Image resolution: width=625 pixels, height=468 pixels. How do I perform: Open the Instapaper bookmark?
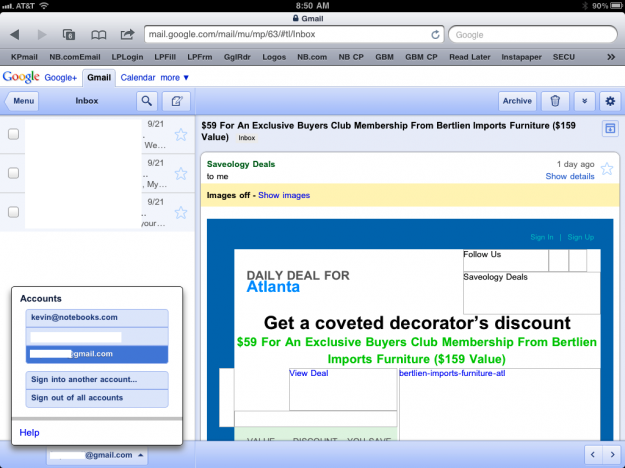tap(521, 57)
